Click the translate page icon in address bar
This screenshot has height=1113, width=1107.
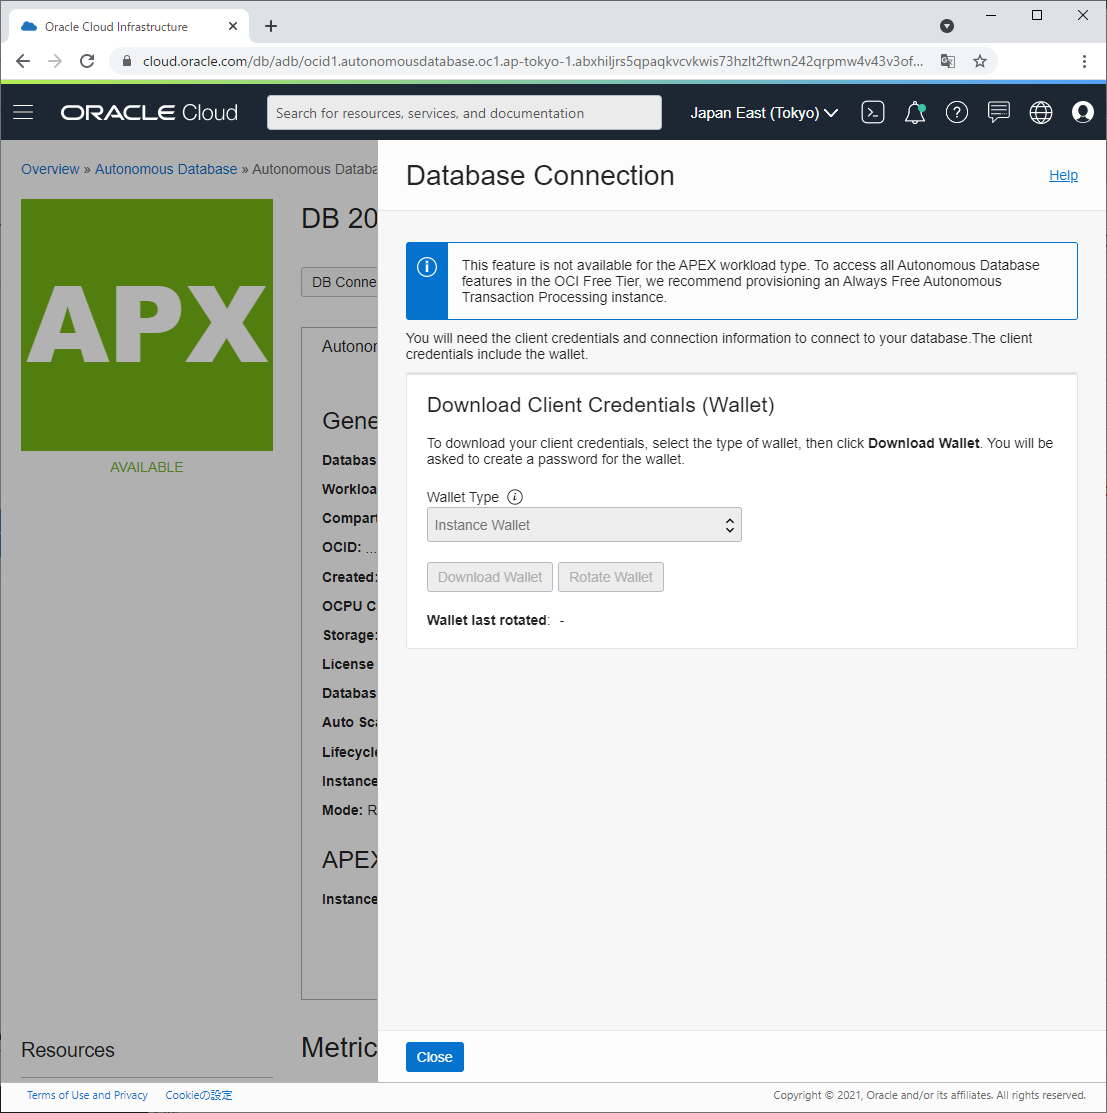pyautogui.click(x=947, y=61)
